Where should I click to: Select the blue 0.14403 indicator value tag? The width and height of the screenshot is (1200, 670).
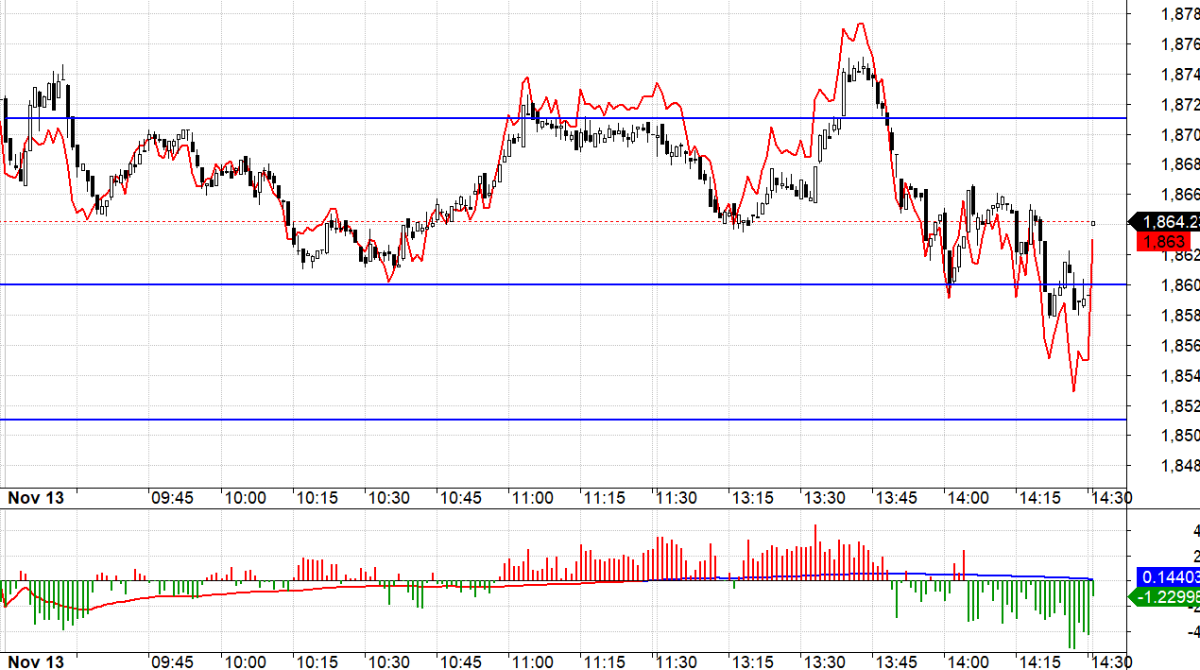coord(1167,578)
